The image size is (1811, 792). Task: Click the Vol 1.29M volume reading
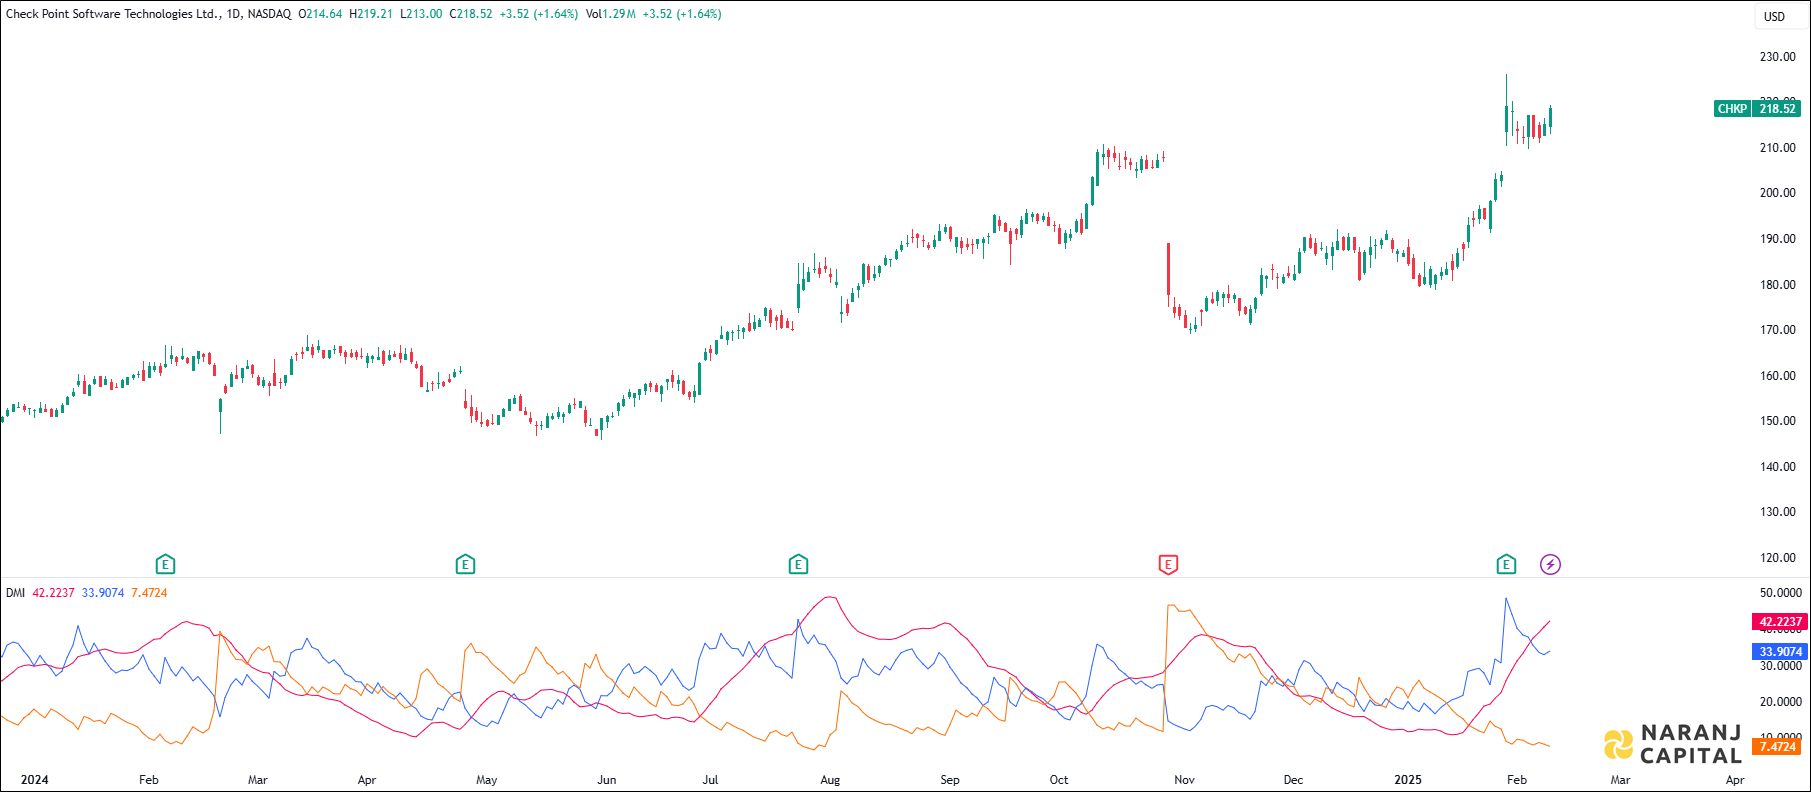click(611, 14)
